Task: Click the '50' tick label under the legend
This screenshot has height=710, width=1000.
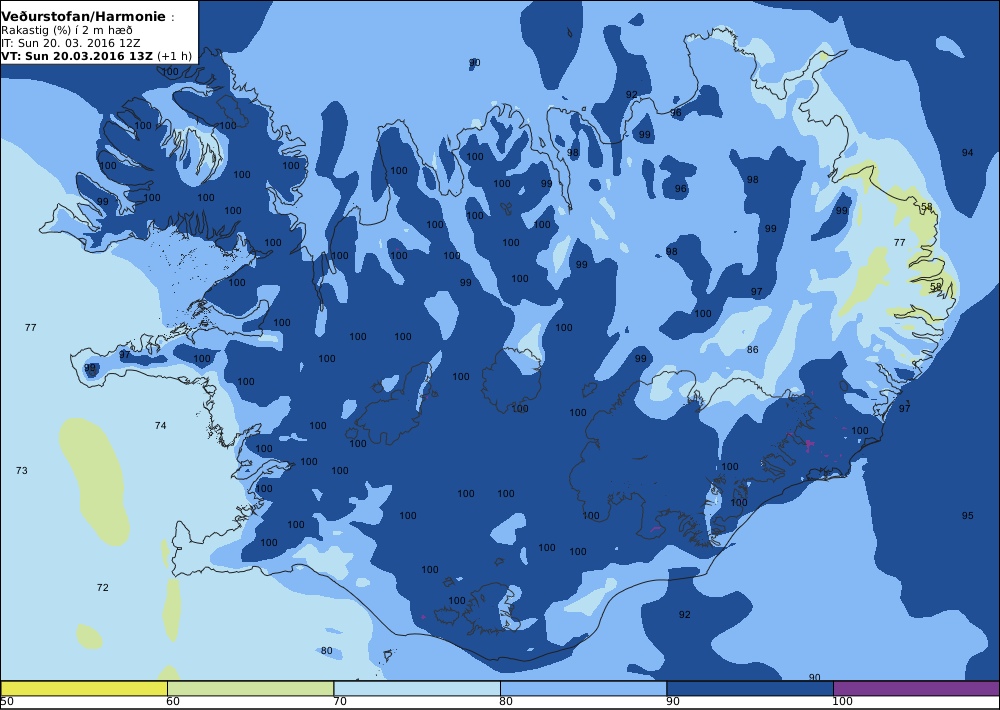Action: (7, 702)
